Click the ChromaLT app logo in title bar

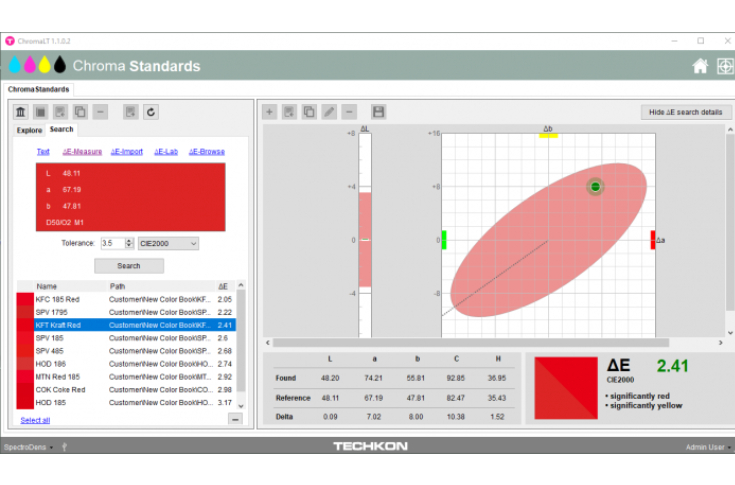[9, 41]
